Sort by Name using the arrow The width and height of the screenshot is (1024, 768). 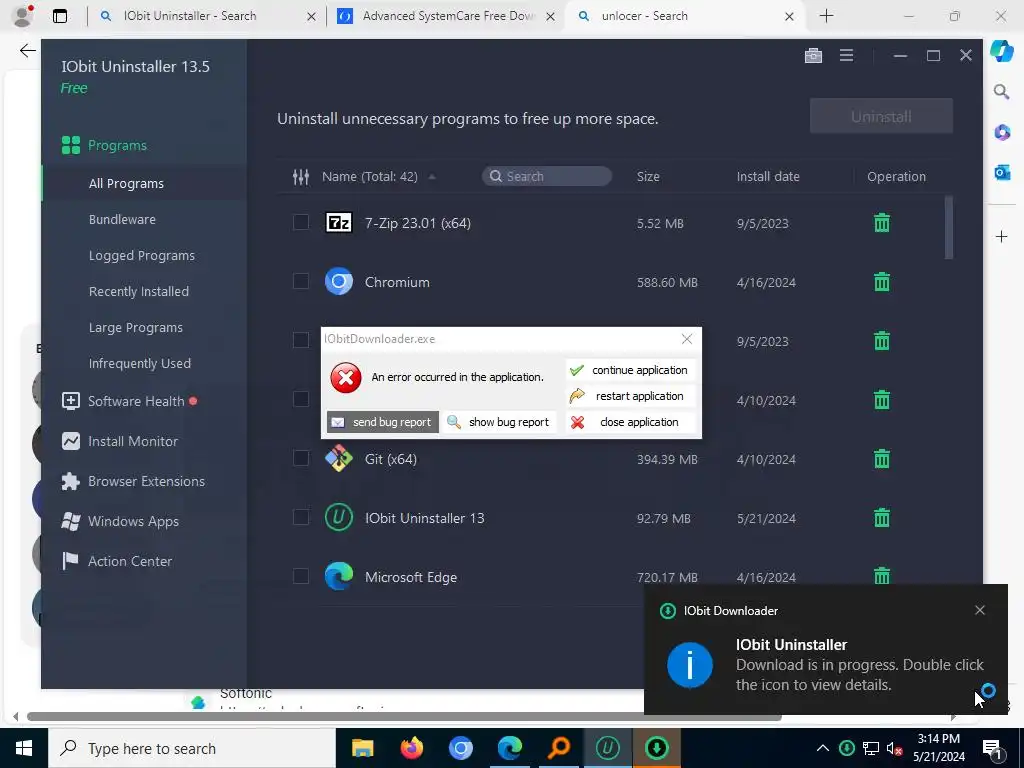pyautogui.click(x=432, y=177)
